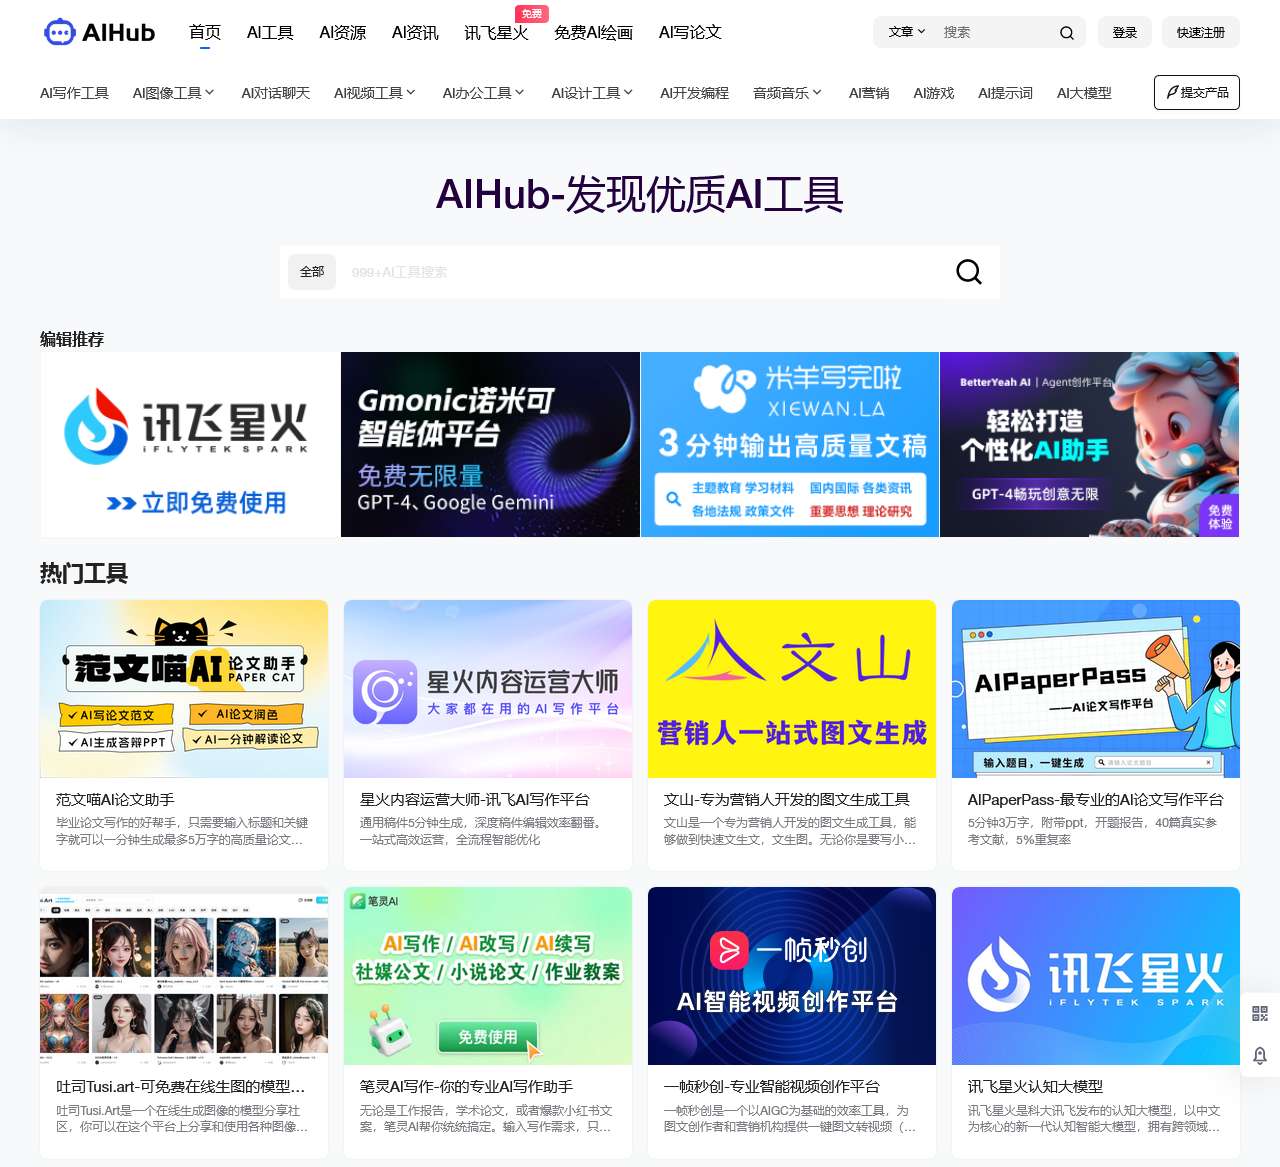
Task: Click the AIPaperPass-最专业的AI论文写作平台 title
Action: [1096, 800]
